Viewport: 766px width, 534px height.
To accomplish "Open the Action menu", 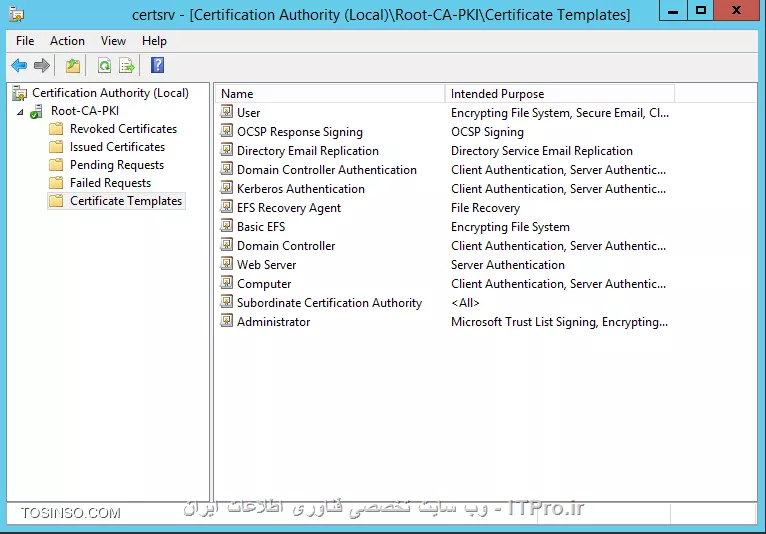I will 67,41.
